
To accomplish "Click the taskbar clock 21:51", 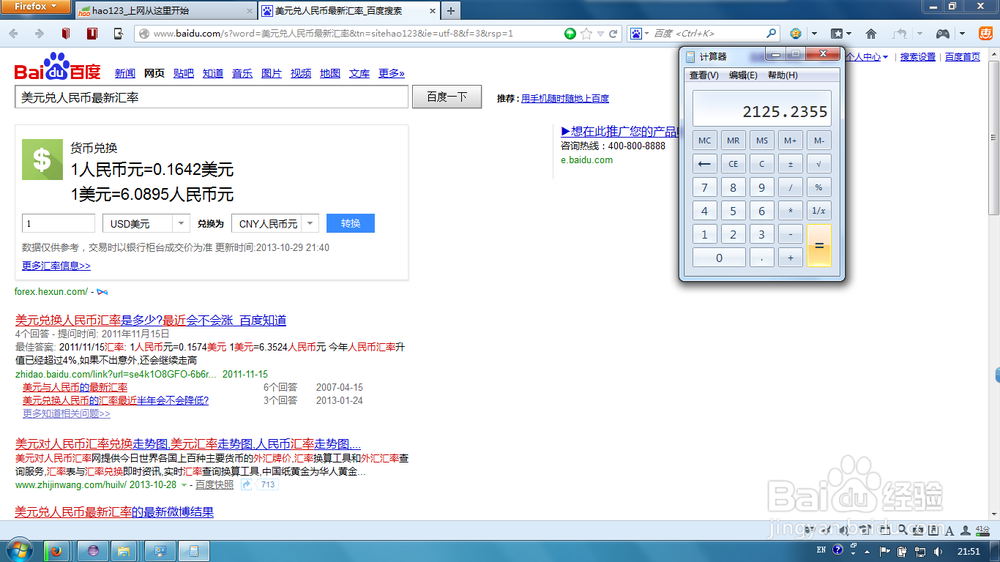I will (968, 551).
